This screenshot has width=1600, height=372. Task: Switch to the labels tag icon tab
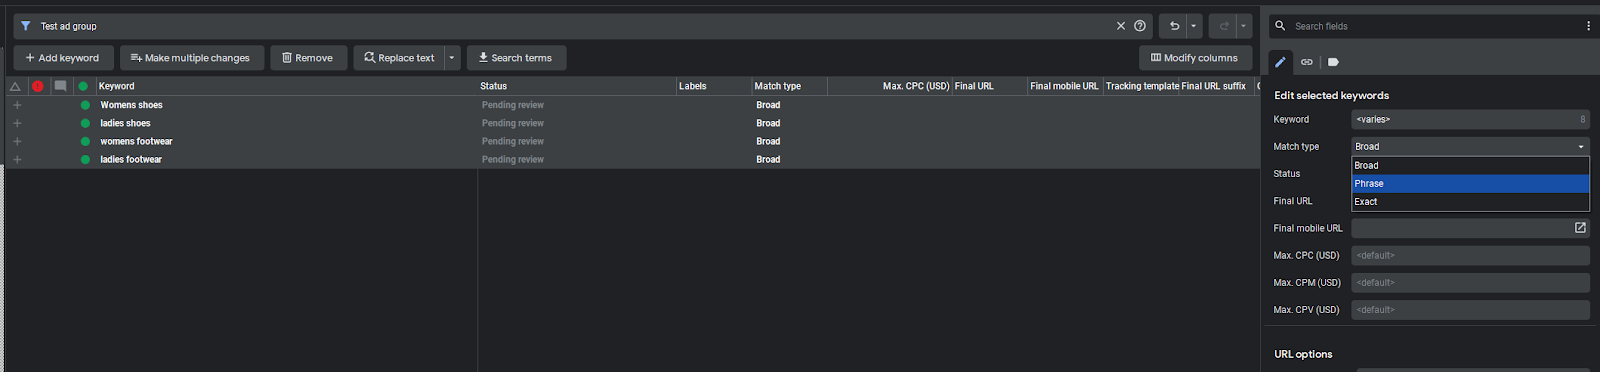(1333, 62)
